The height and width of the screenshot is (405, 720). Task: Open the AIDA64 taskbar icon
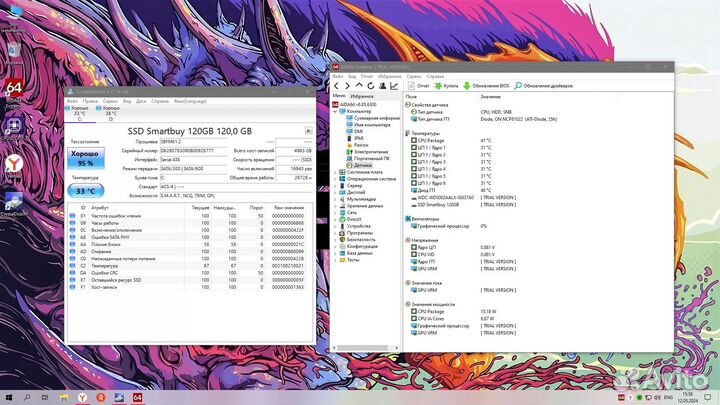tap(137, 398)
